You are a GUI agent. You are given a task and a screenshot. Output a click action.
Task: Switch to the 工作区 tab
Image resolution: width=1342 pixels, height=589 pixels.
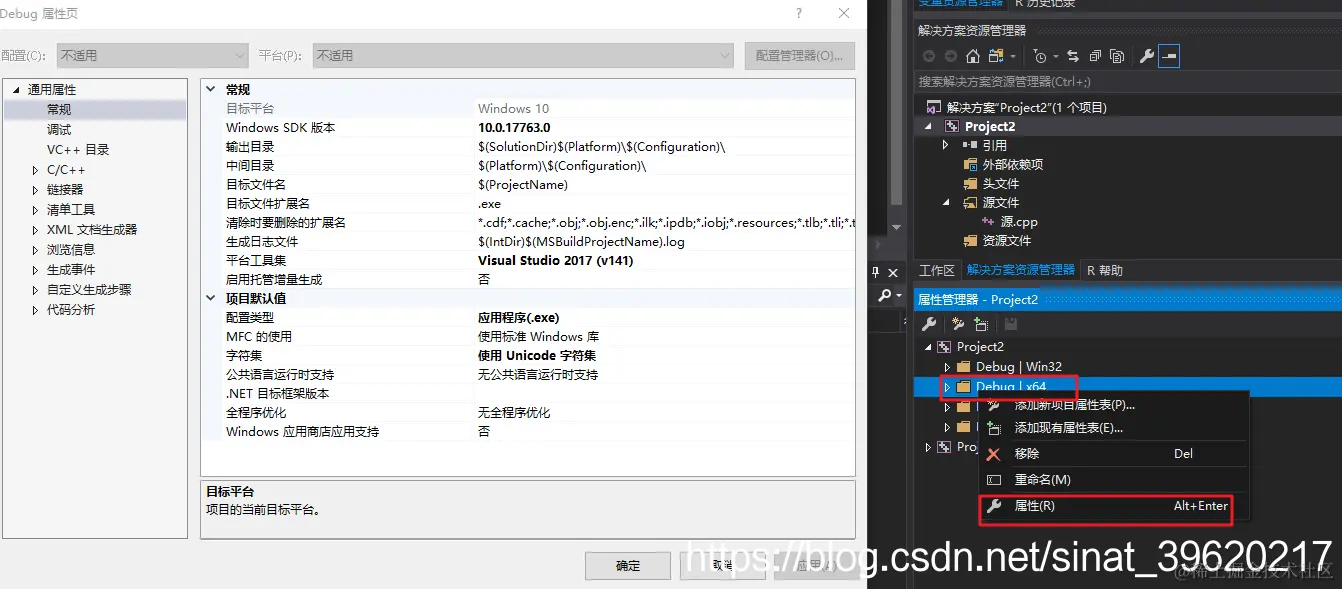pyautogui.click(x=937, y=271)
